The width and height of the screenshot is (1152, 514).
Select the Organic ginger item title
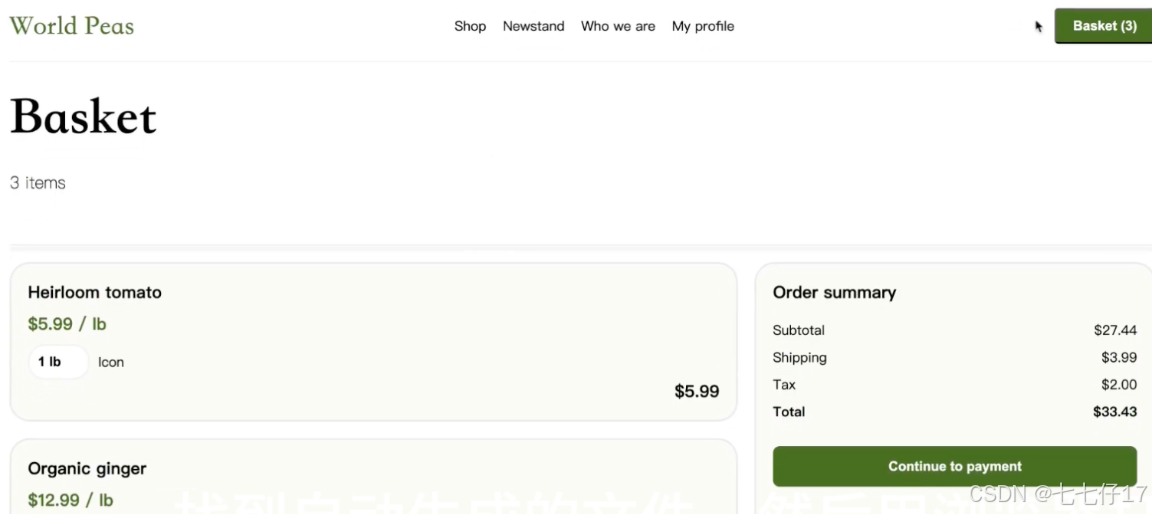click(x=87, y=468)
